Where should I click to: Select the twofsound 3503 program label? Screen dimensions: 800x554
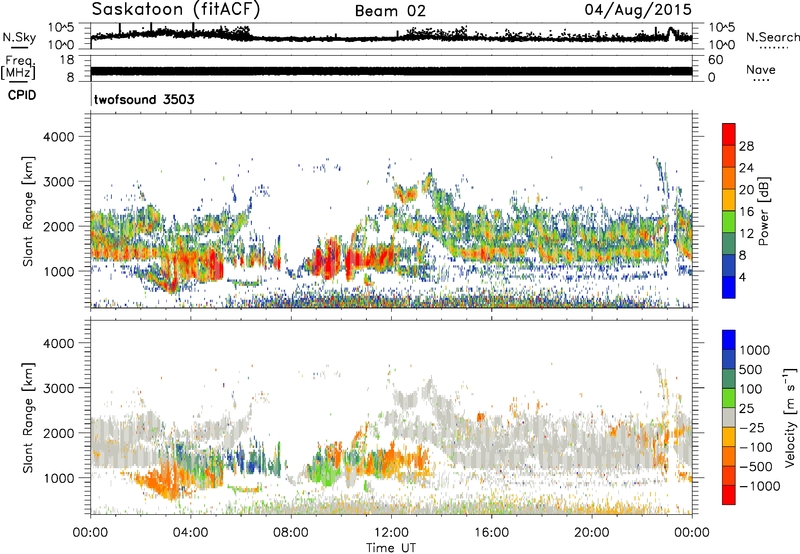click(x=144, y=99)
